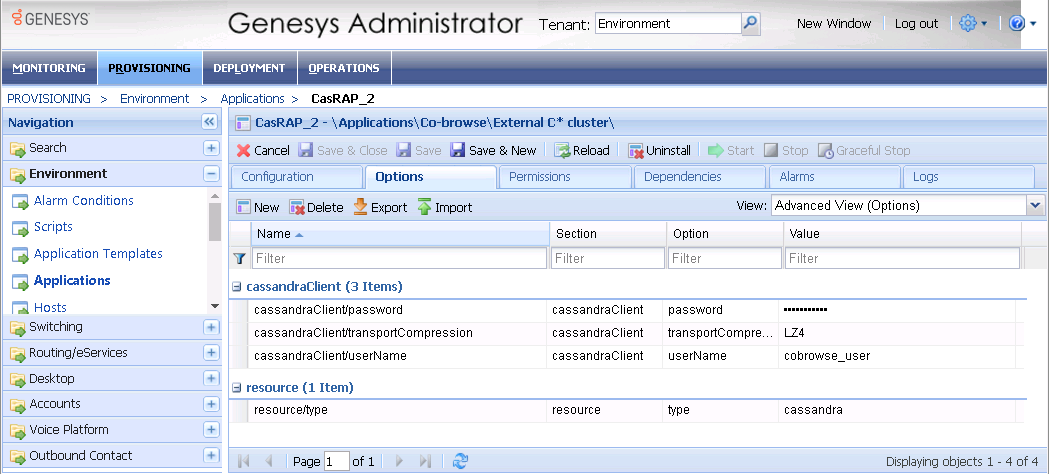Click the Save & Close toolbar button
Screen dimensions: 1049x474
coord(343,150)
